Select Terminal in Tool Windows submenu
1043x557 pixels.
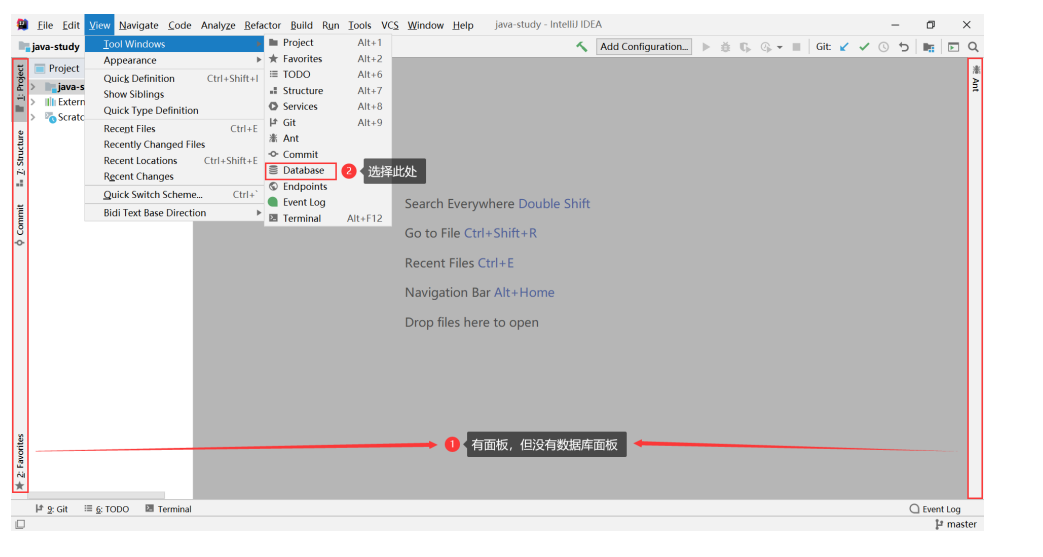click(327, 218)
